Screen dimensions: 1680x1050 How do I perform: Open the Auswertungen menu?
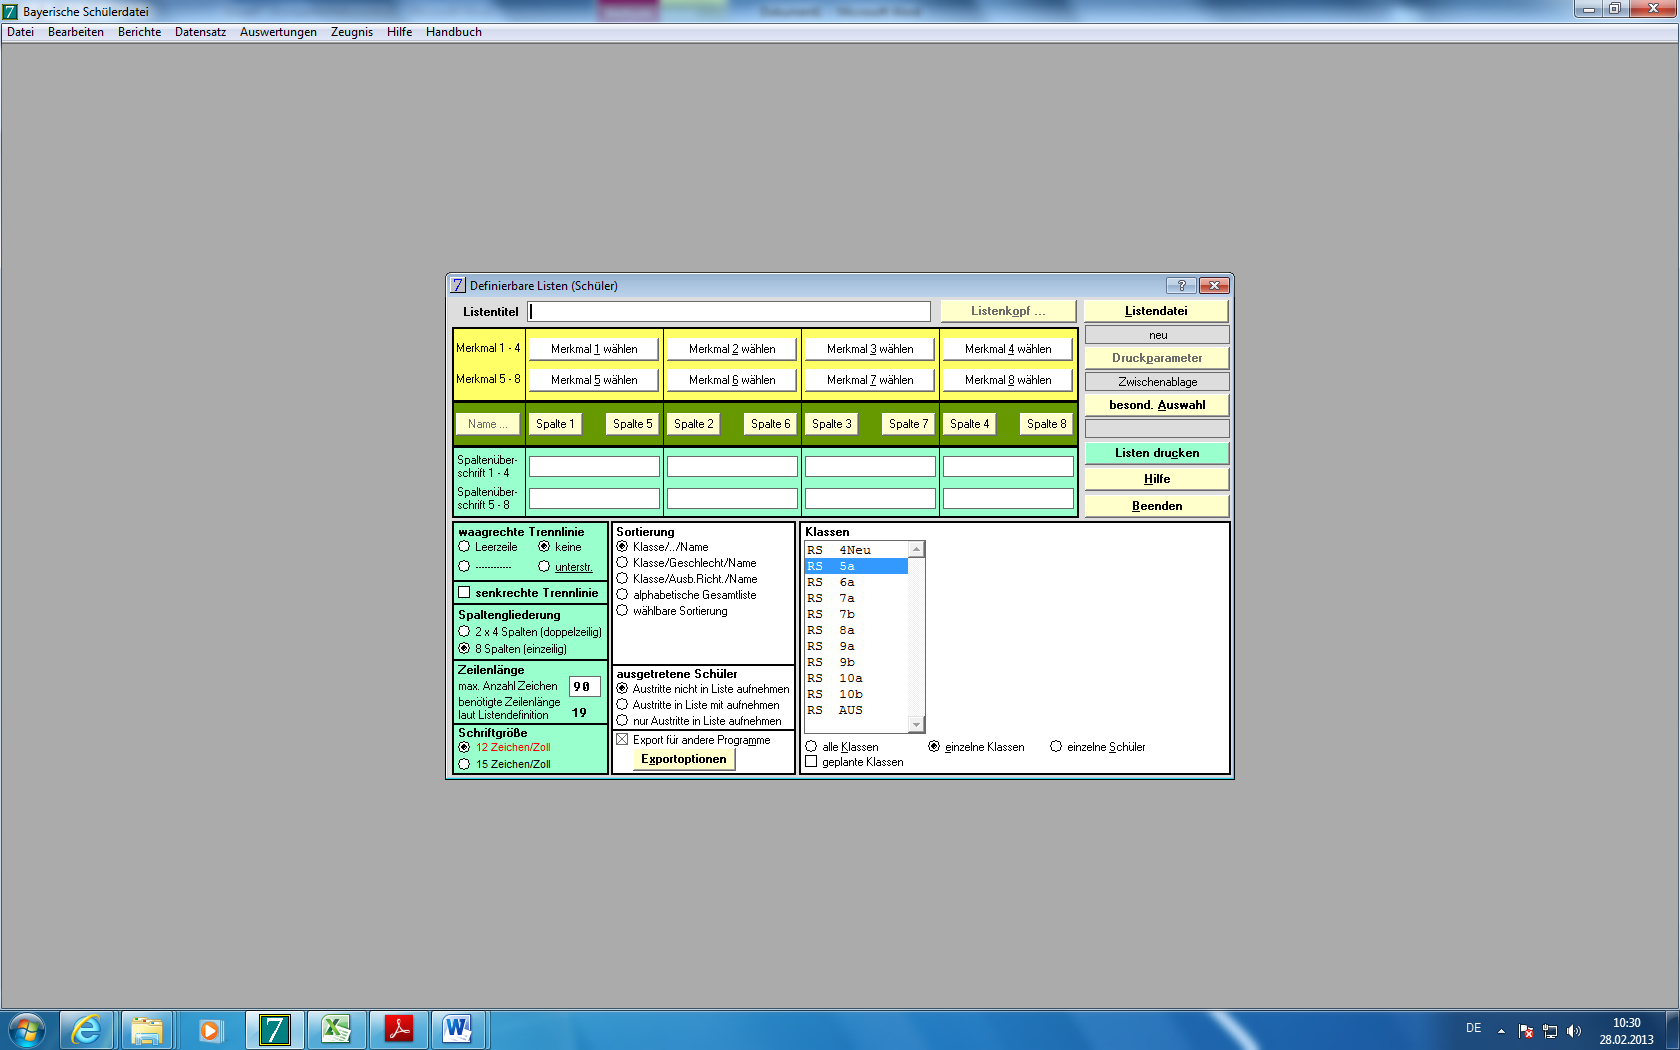point(278,32)
